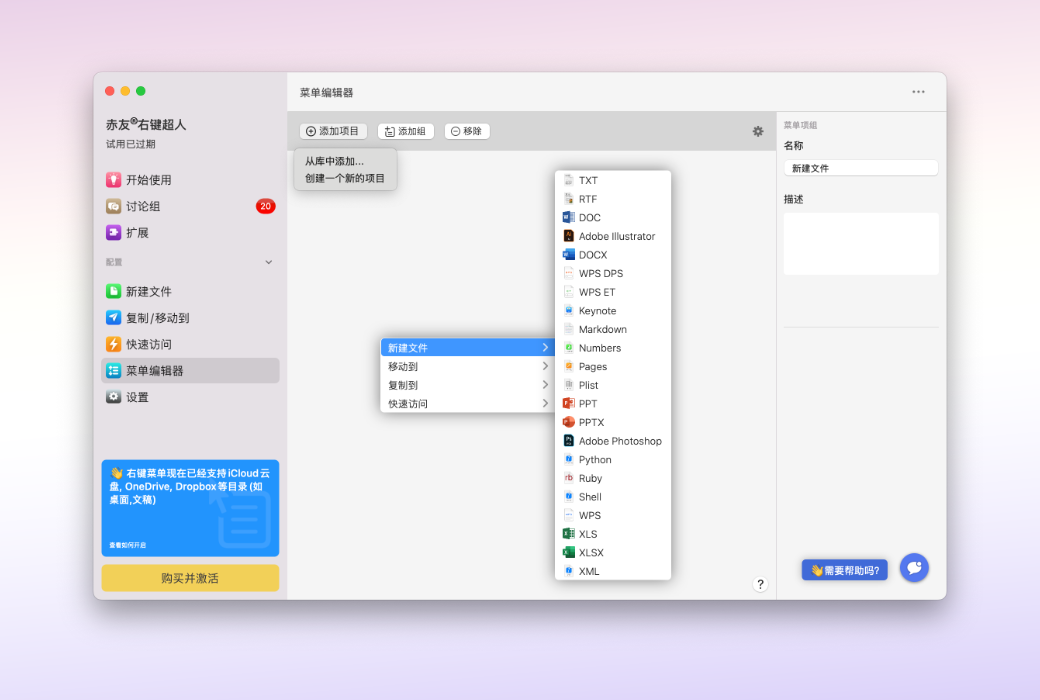Image resolution: width=1040 pixels, height=700 pixels.
Task: Select 快速访问 context menu entry
Action: click(468, 403)
